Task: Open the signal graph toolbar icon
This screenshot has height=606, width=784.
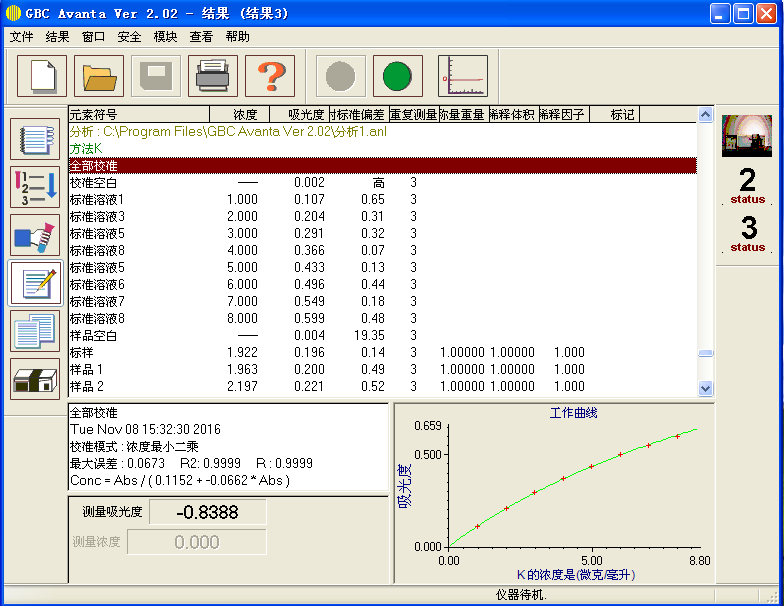Action: point(463,76)
